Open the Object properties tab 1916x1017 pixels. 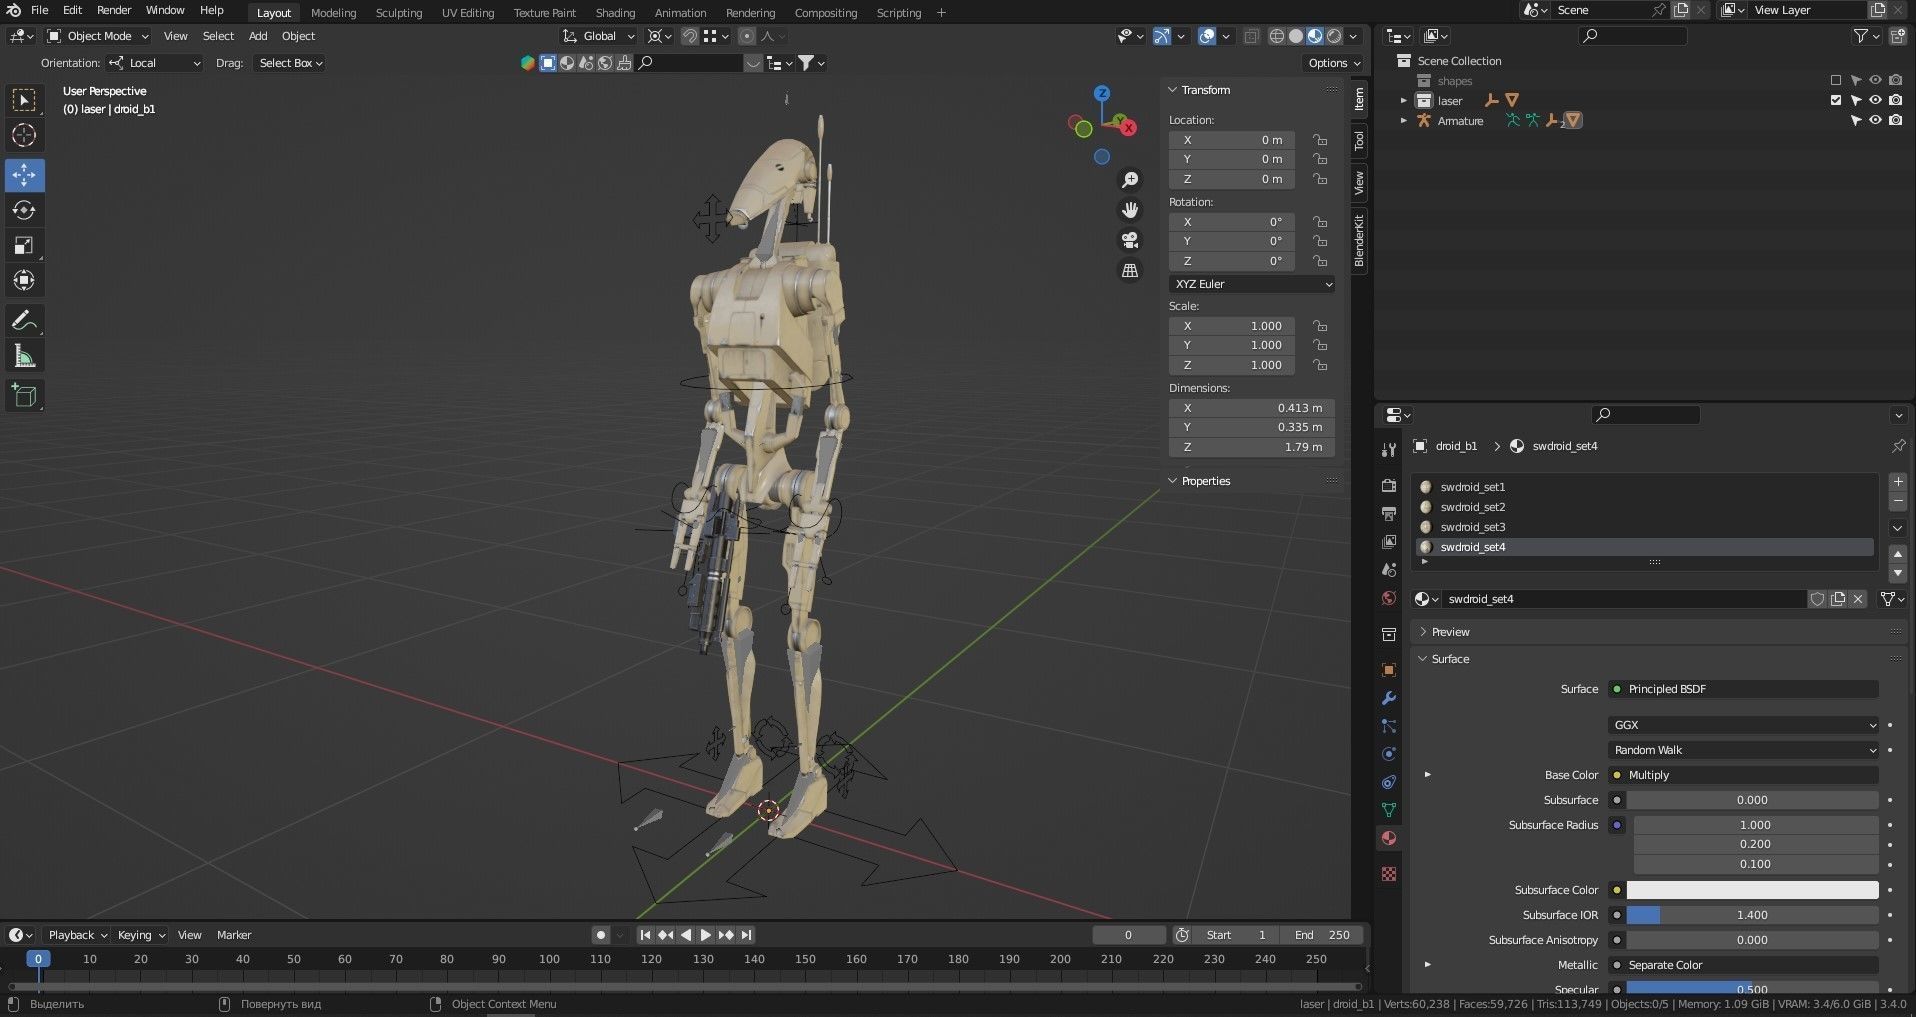click(x=1389, y=670)
